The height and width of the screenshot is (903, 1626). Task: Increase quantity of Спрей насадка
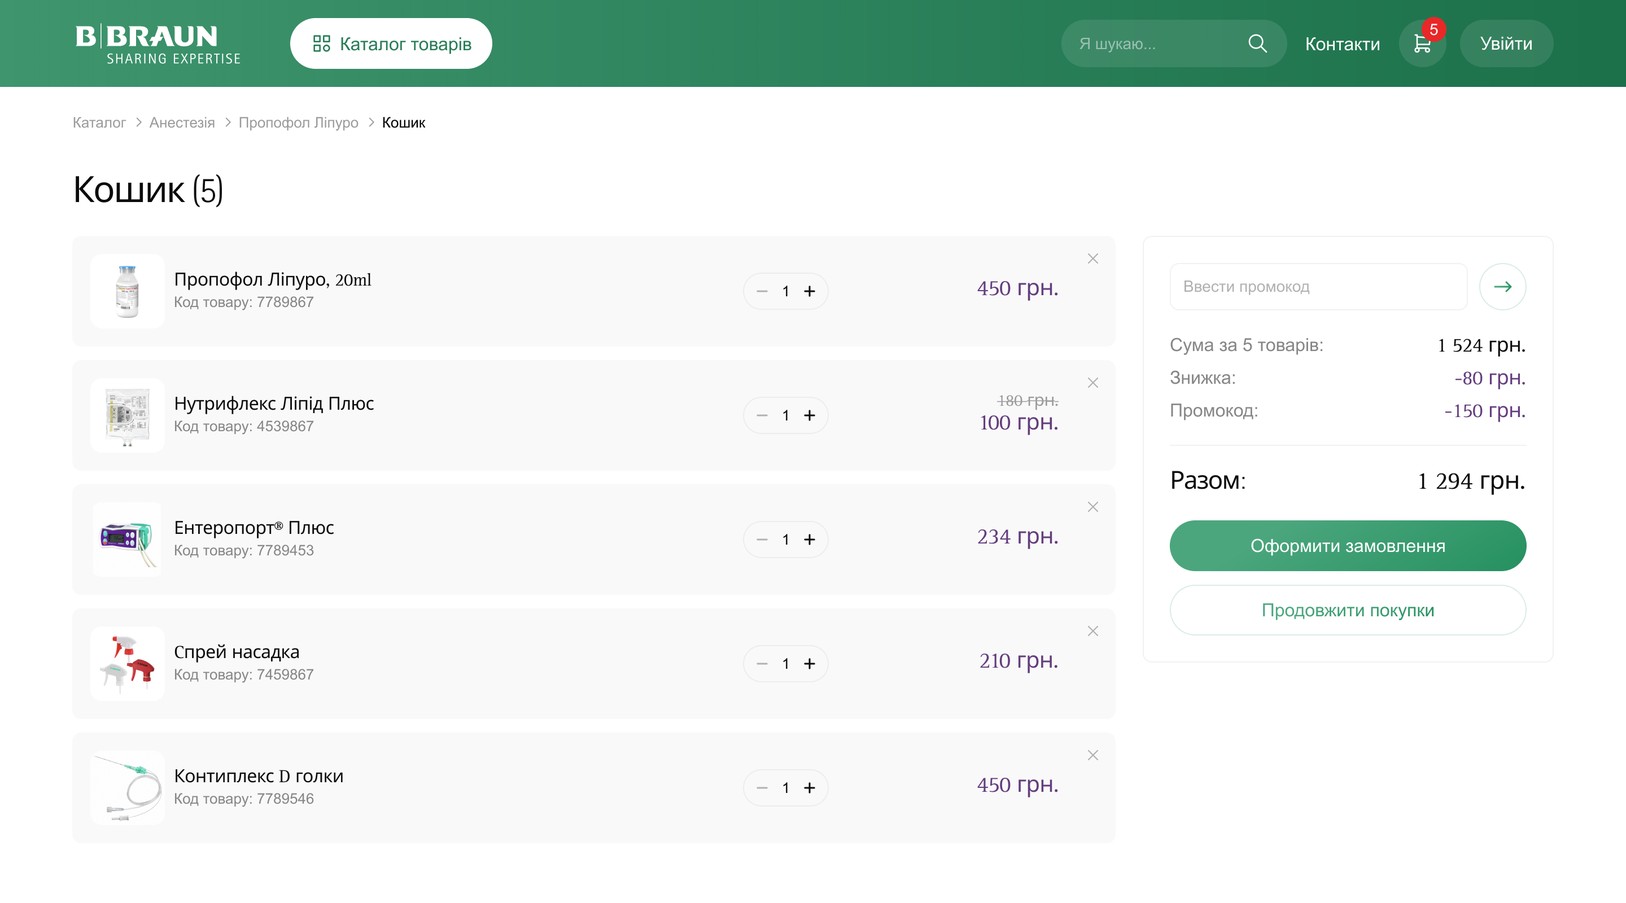click(x=810, y=663)
